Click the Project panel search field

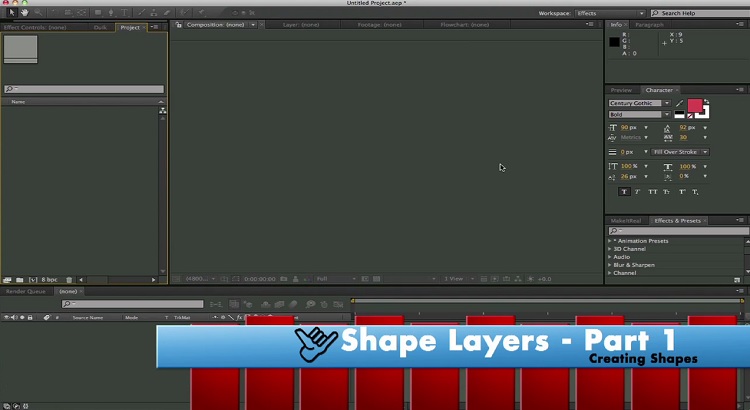coord(84,89)
